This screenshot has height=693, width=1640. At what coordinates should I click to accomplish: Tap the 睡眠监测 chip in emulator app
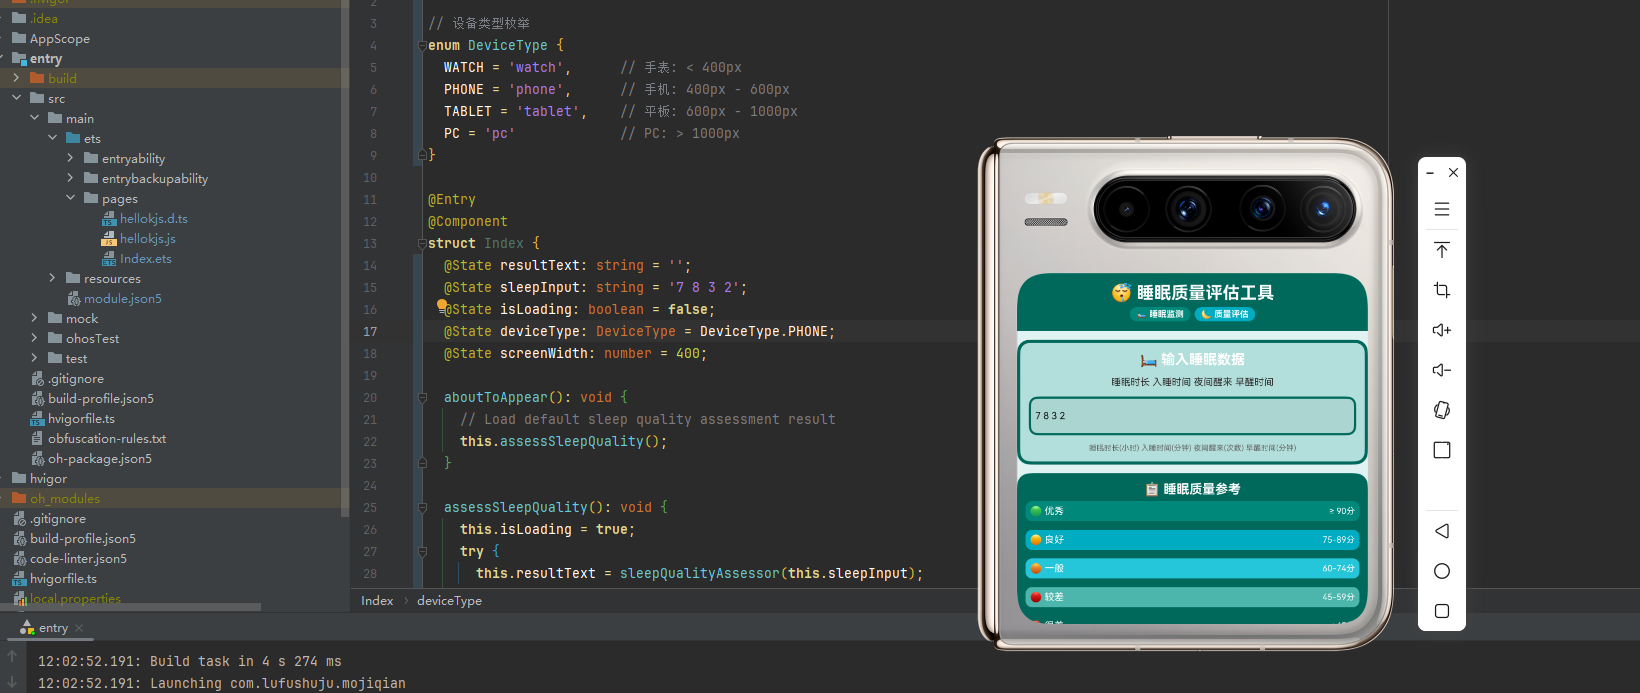[1161, 314]
